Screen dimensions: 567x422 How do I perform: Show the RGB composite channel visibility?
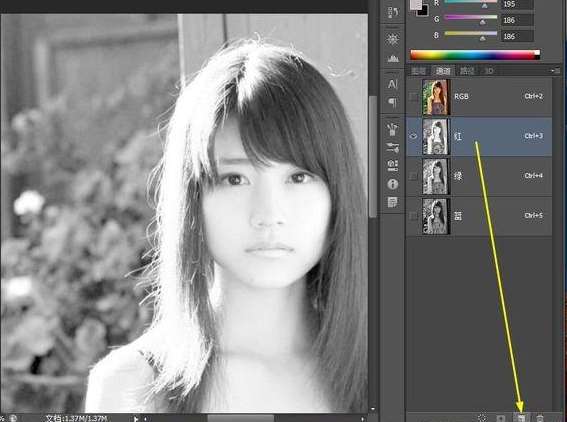413,97
